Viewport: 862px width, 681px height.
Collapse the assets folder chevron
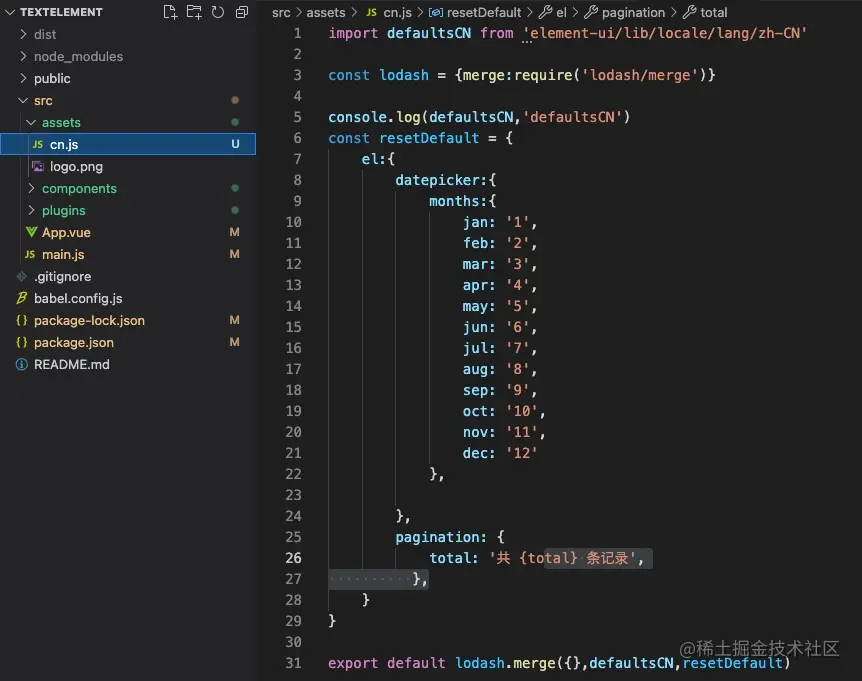click(31, 122)
